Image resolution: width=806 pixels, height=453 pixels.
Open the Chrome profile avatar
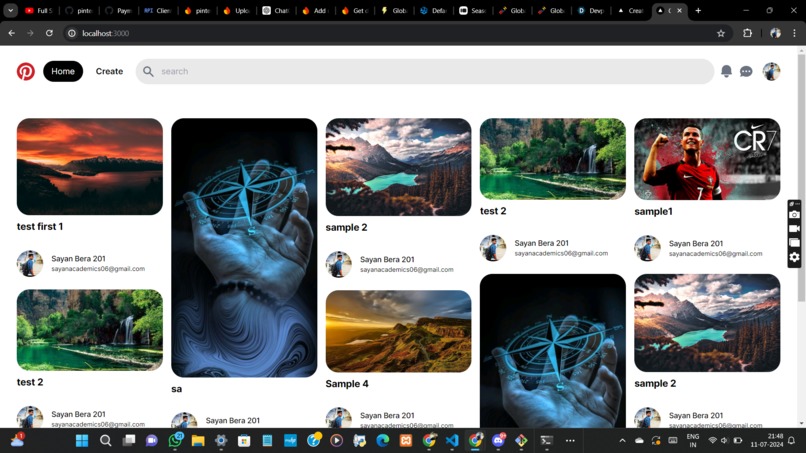tap(775, 33)
